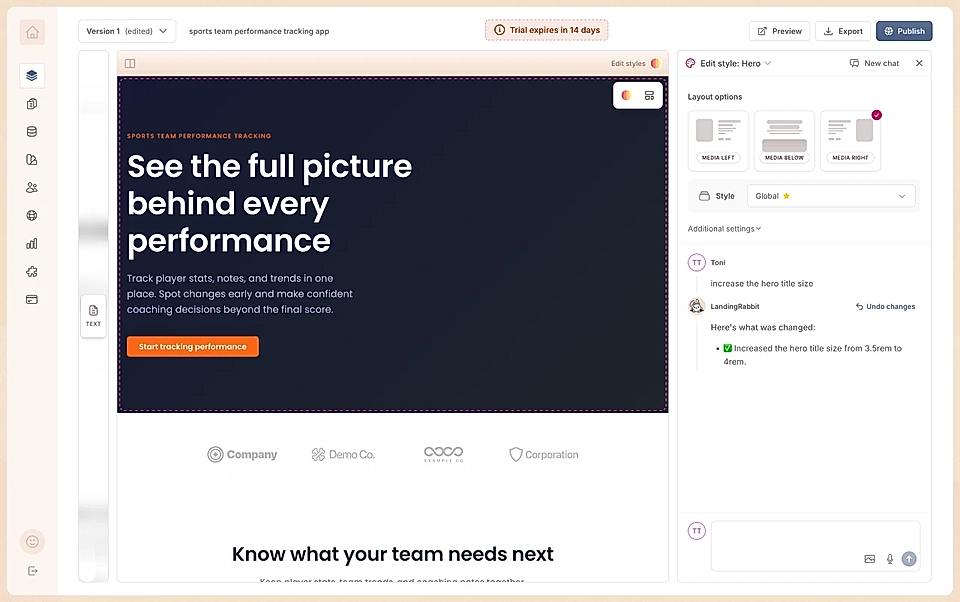This screenshot has width=960, height=602.
Task: Open the analytics bar chart icon
Action: point(32,244)
